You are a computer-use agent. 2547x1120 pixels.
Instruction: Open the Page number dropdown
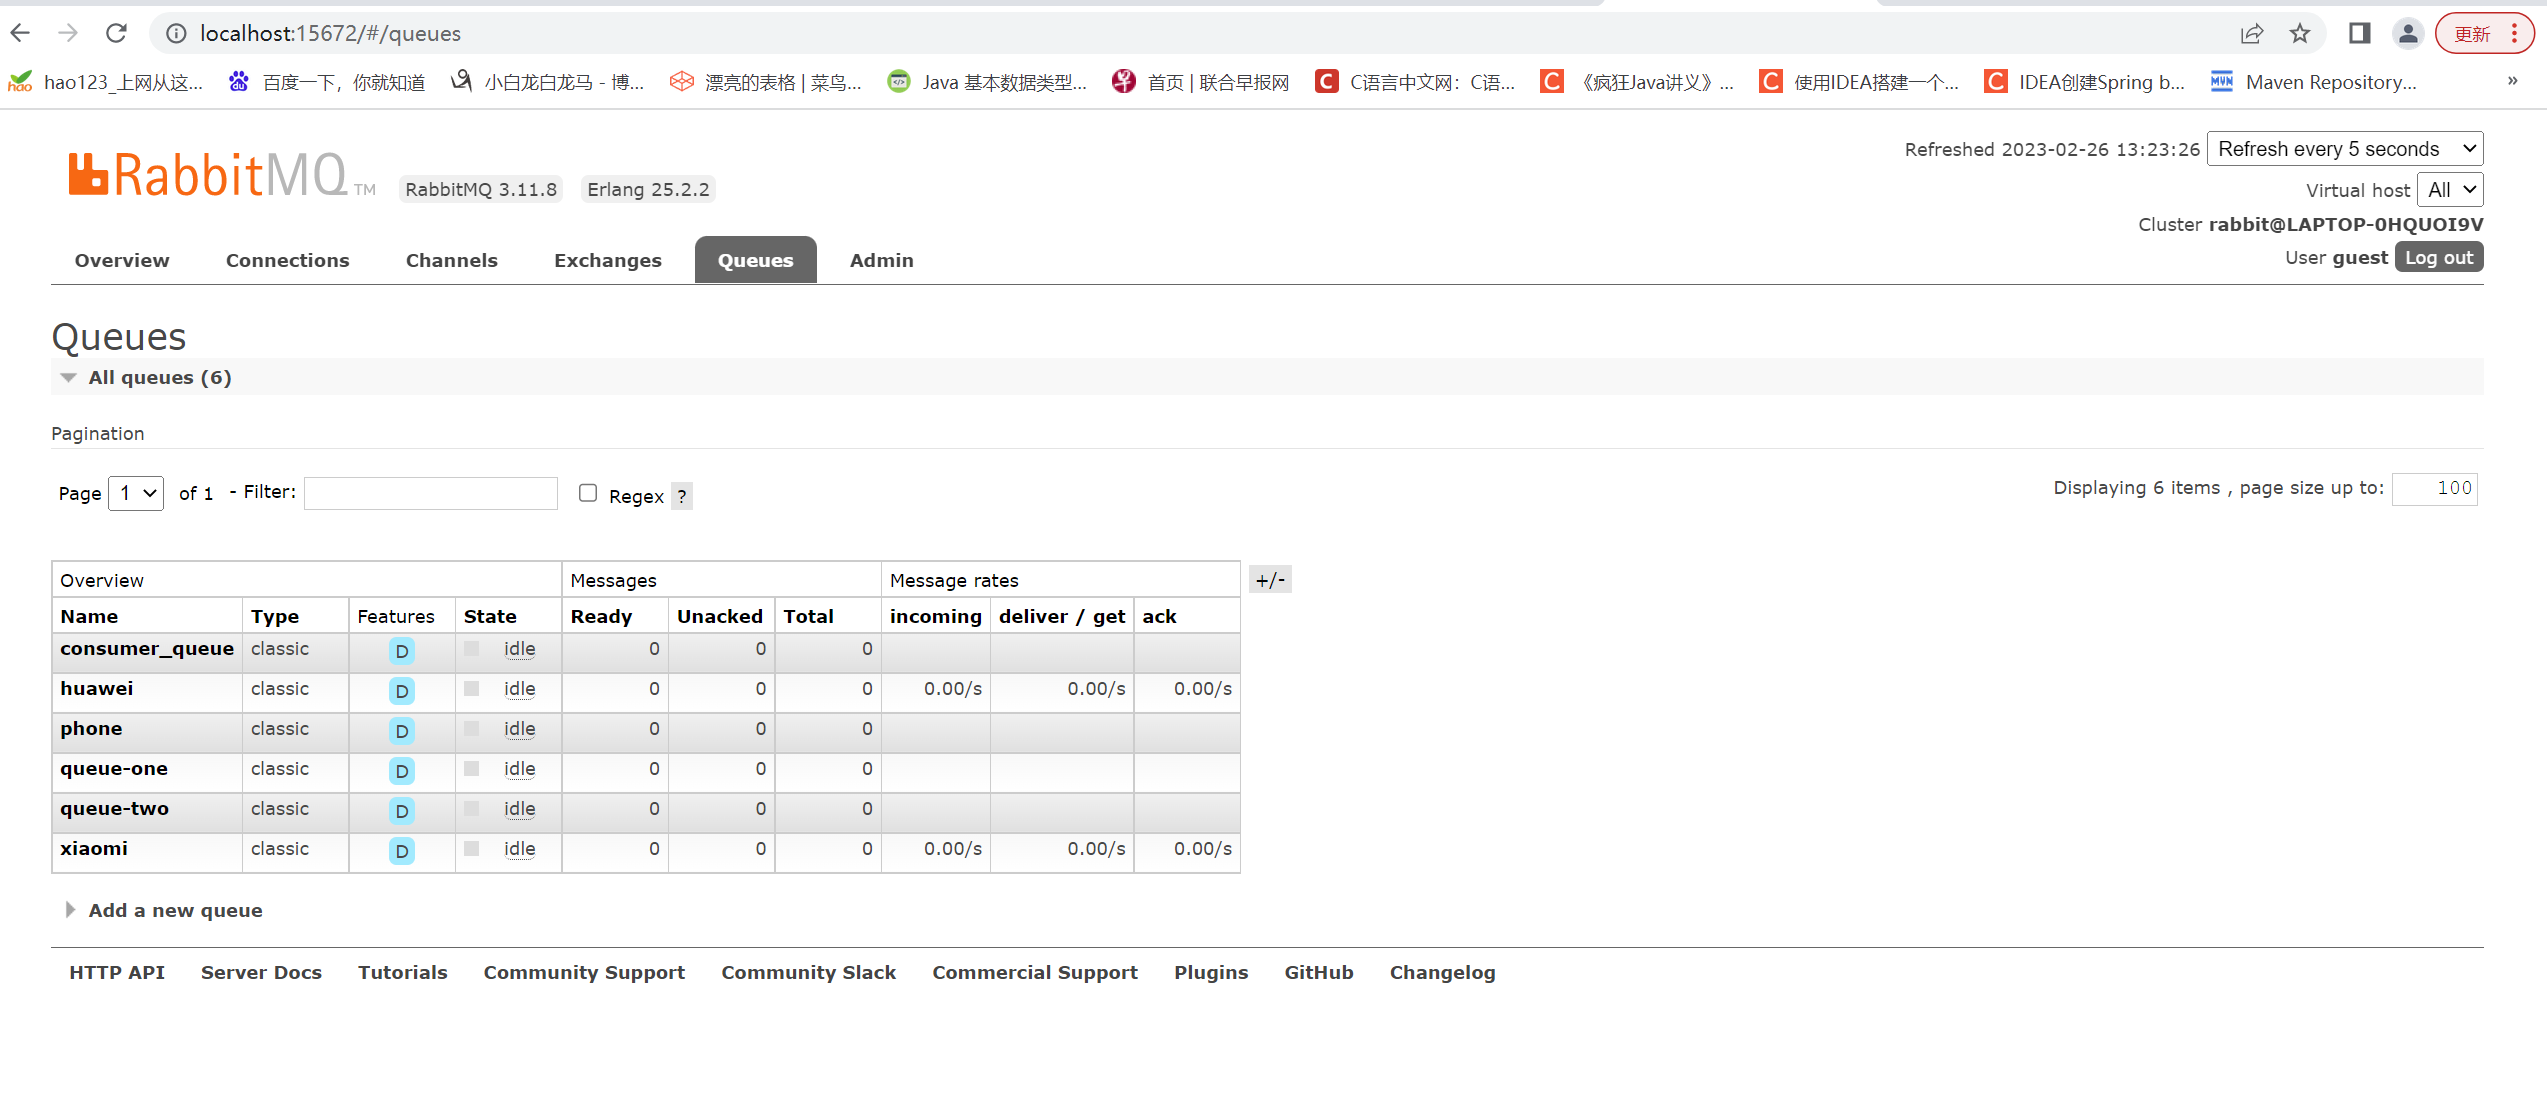pos(136,493)
